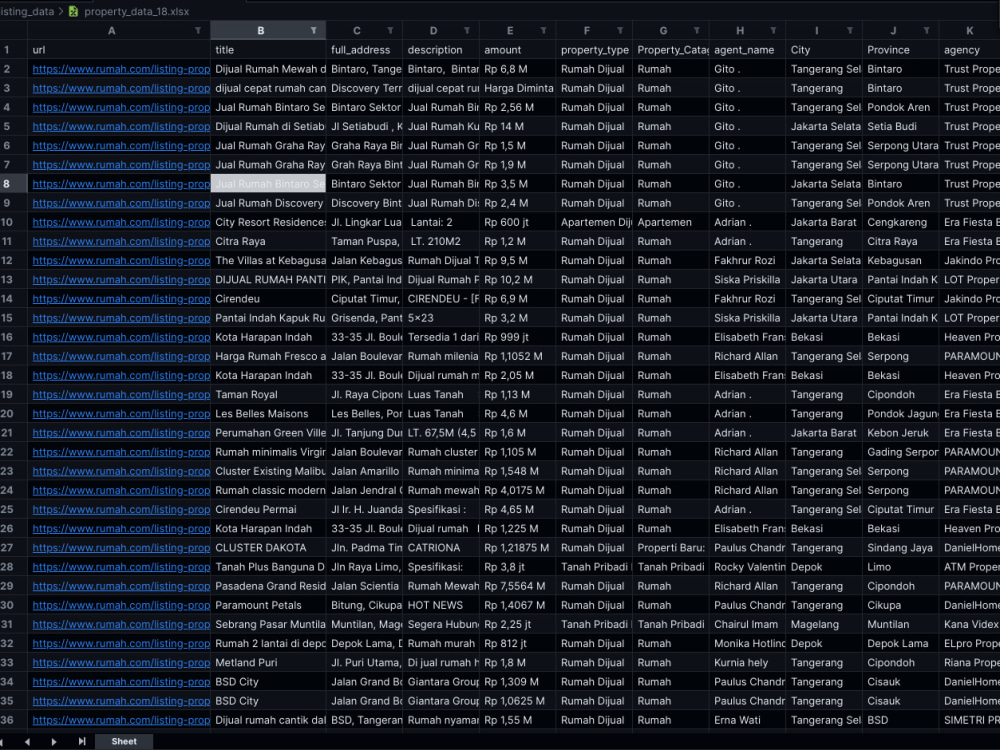
Task: Click the 'Citra Raya' title cell
Action: coord(268,241)
